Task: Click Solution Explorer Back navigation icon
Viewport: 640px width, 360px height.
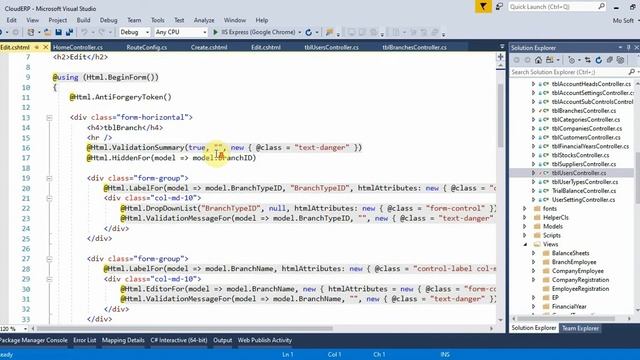Action: point(517,60)
